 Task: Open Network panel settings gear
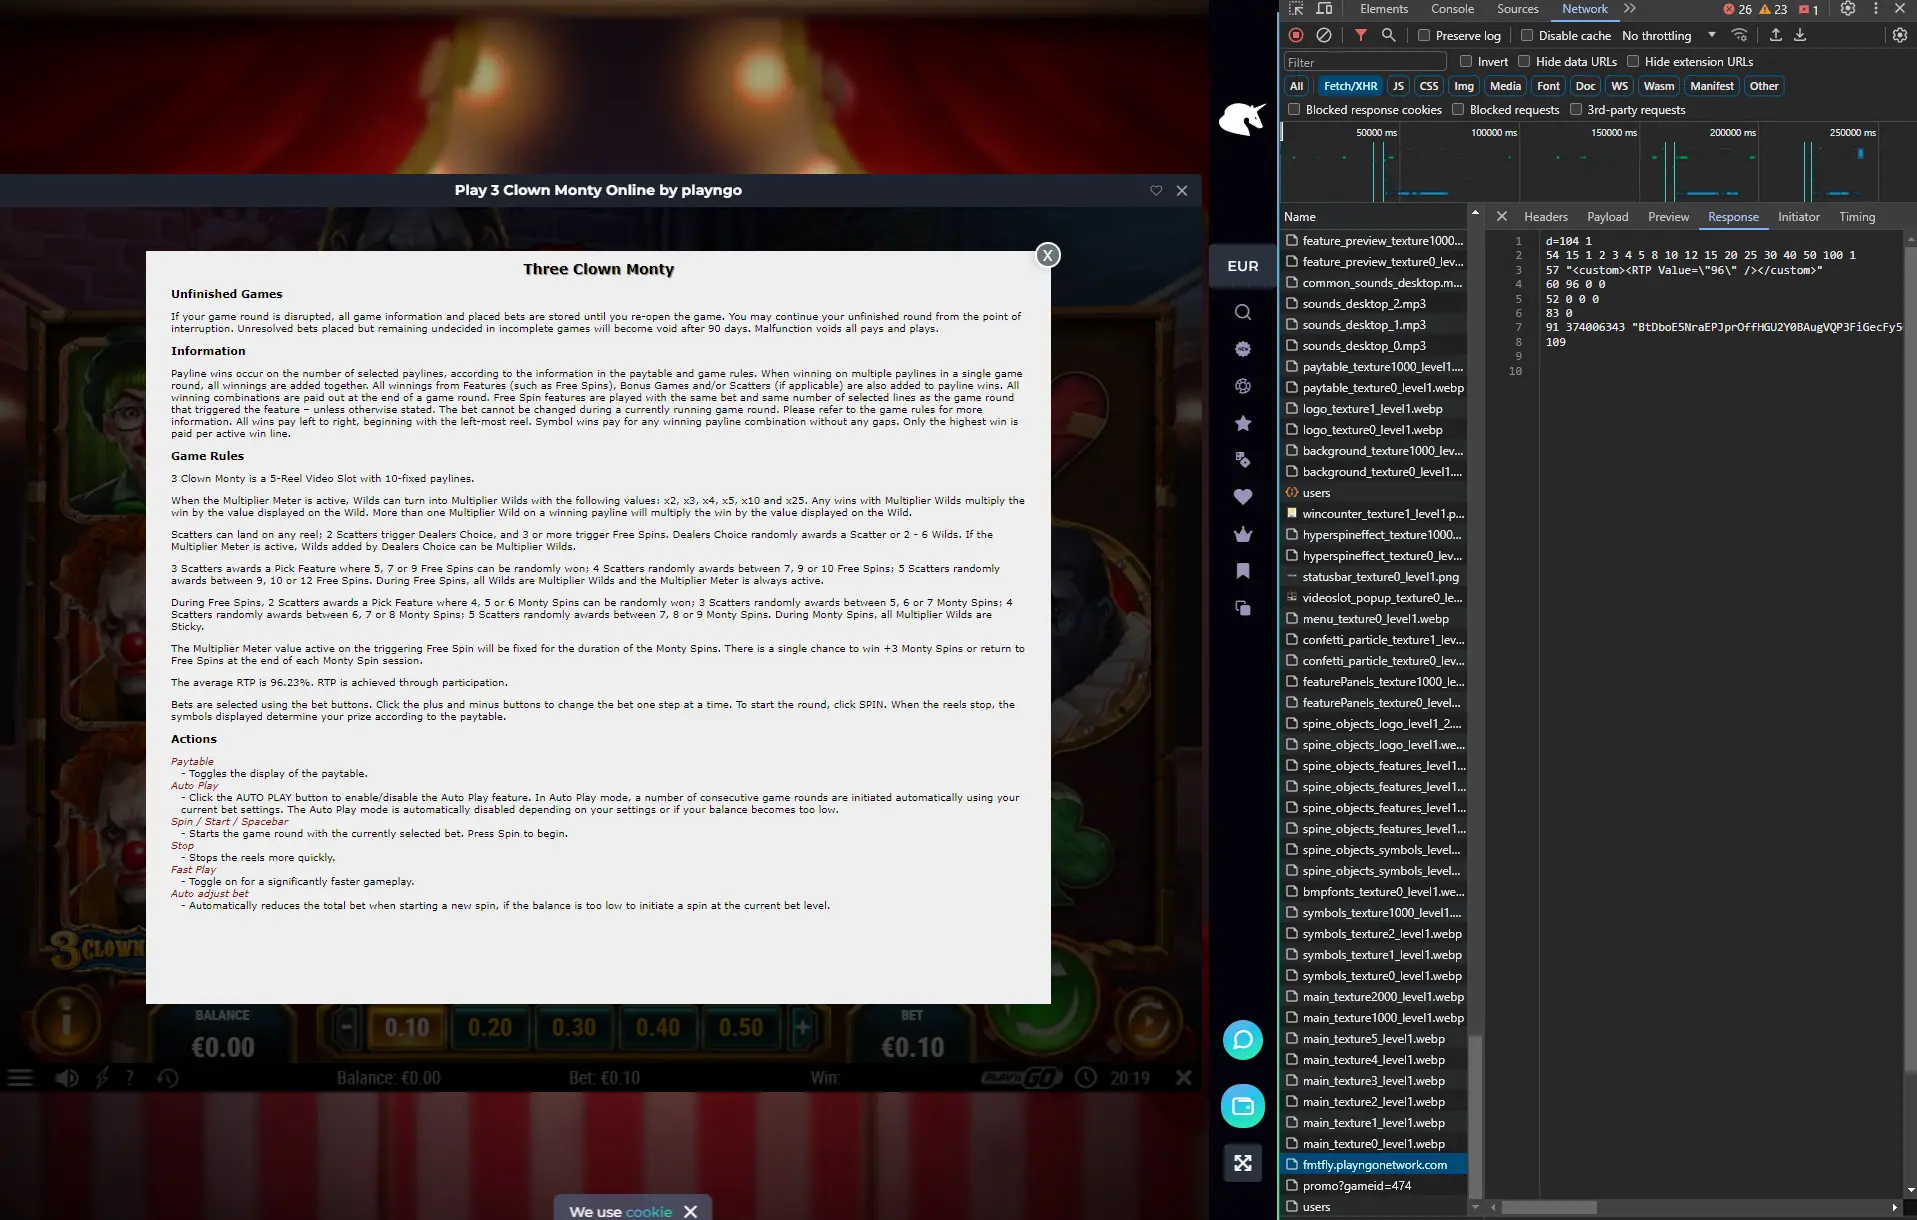click(1900, 35)
